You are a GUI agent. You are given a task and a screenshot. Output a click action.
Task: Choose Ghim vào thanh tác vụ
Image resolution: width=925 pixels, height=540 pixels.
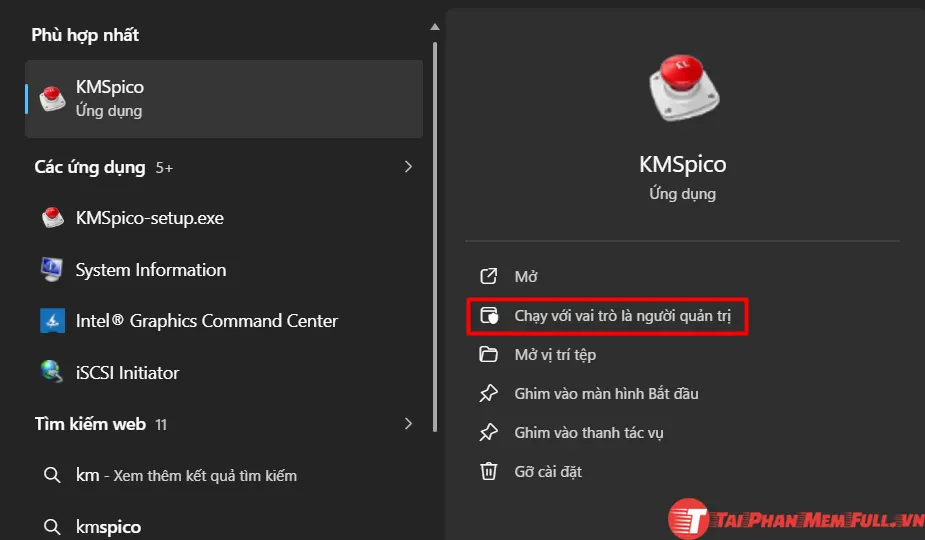pyautogui.click(x=683, y=433)
